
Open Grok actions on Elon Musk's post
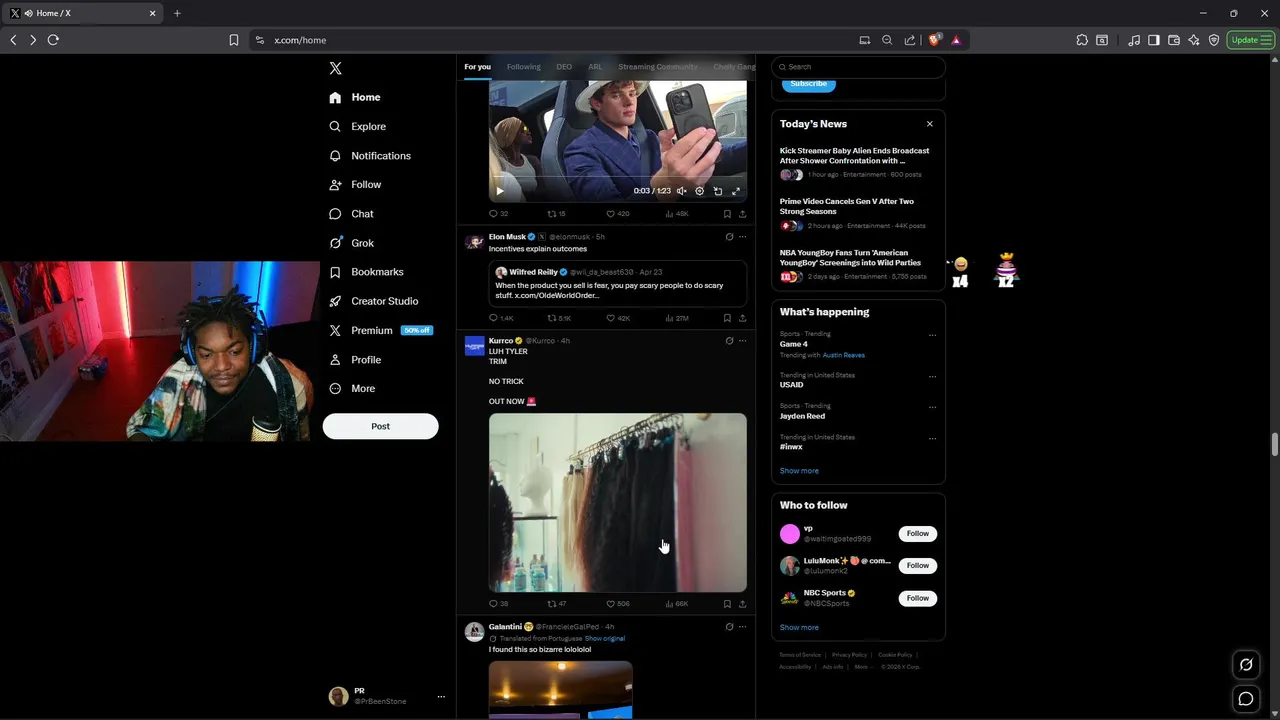tap(729, 237)
